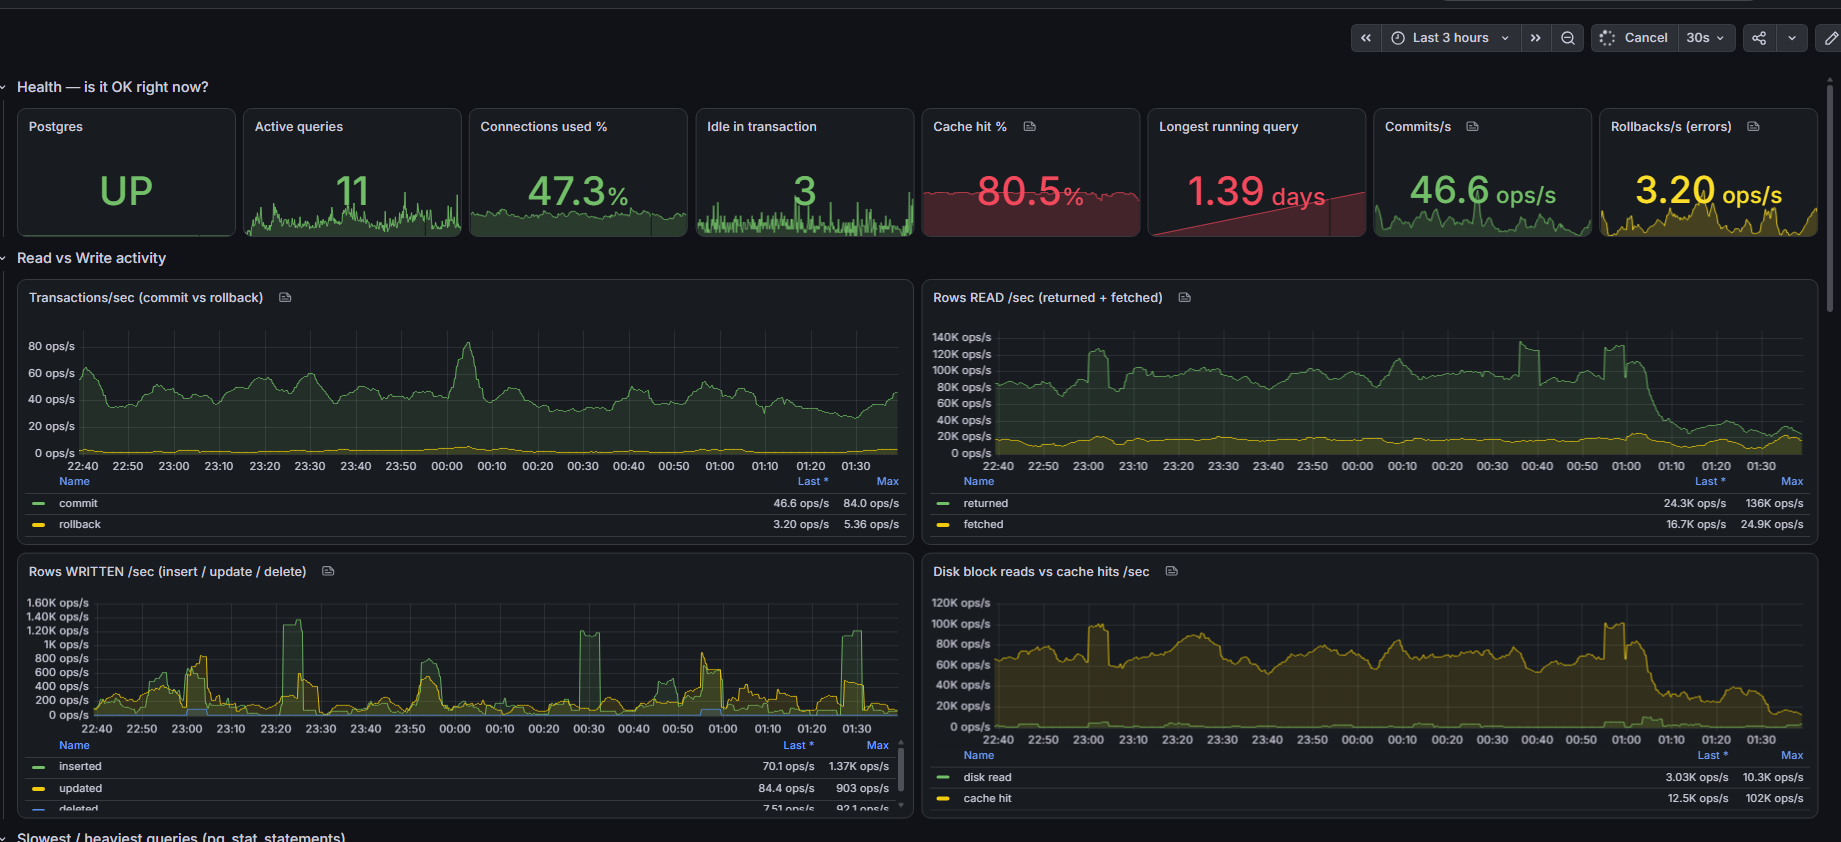Sort Disk block reads legend by Name

pyautogui.click(x=978, y=756)
